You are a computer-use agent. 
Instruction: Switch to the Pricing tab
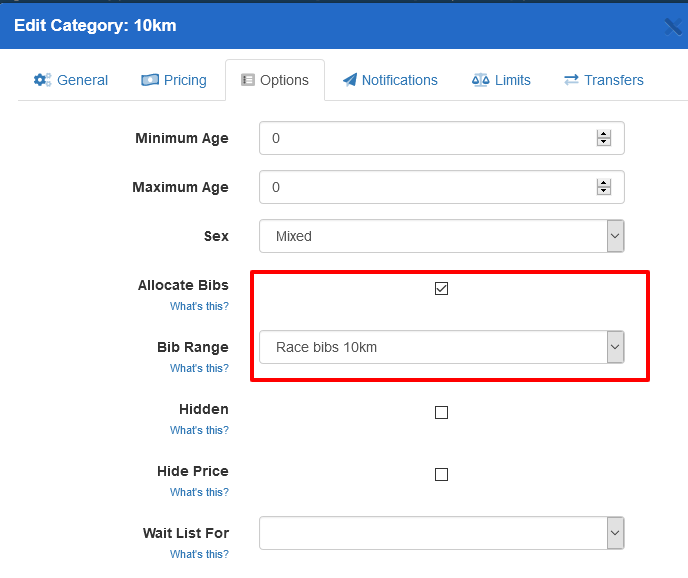click(173, 80)
